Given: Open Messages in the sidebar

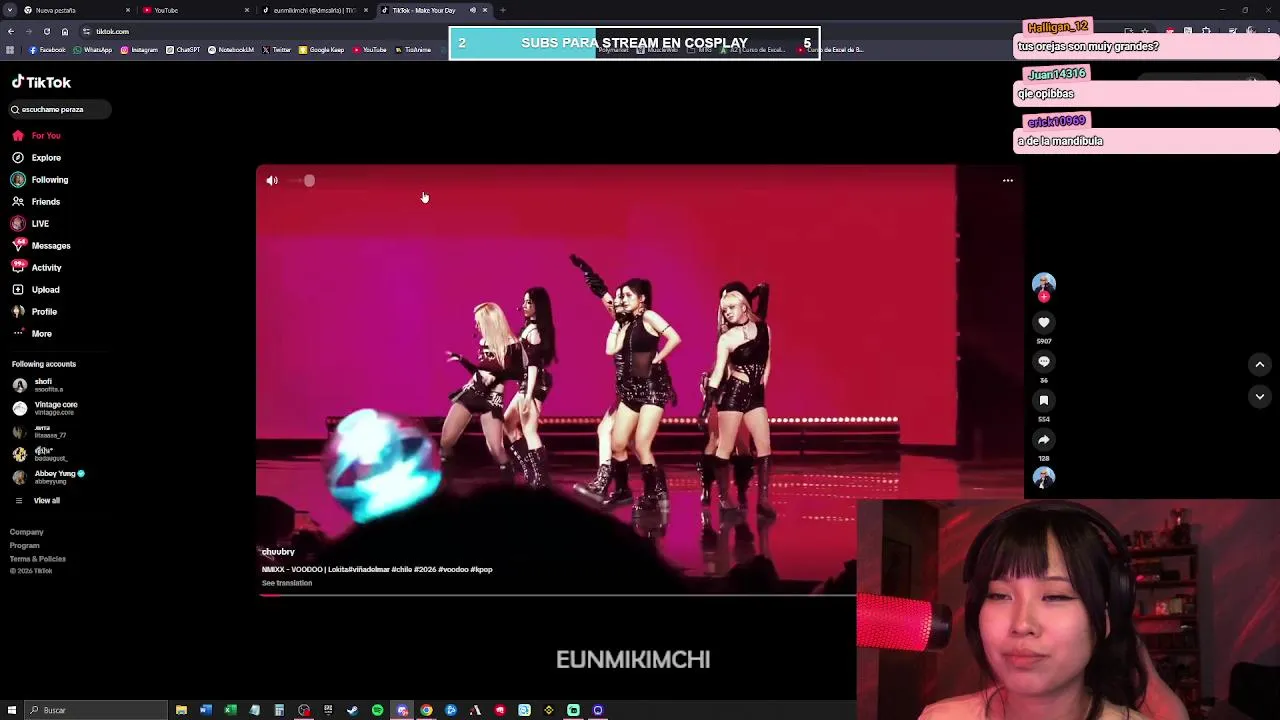Looking at the screenshot, I should pos(41,245).
